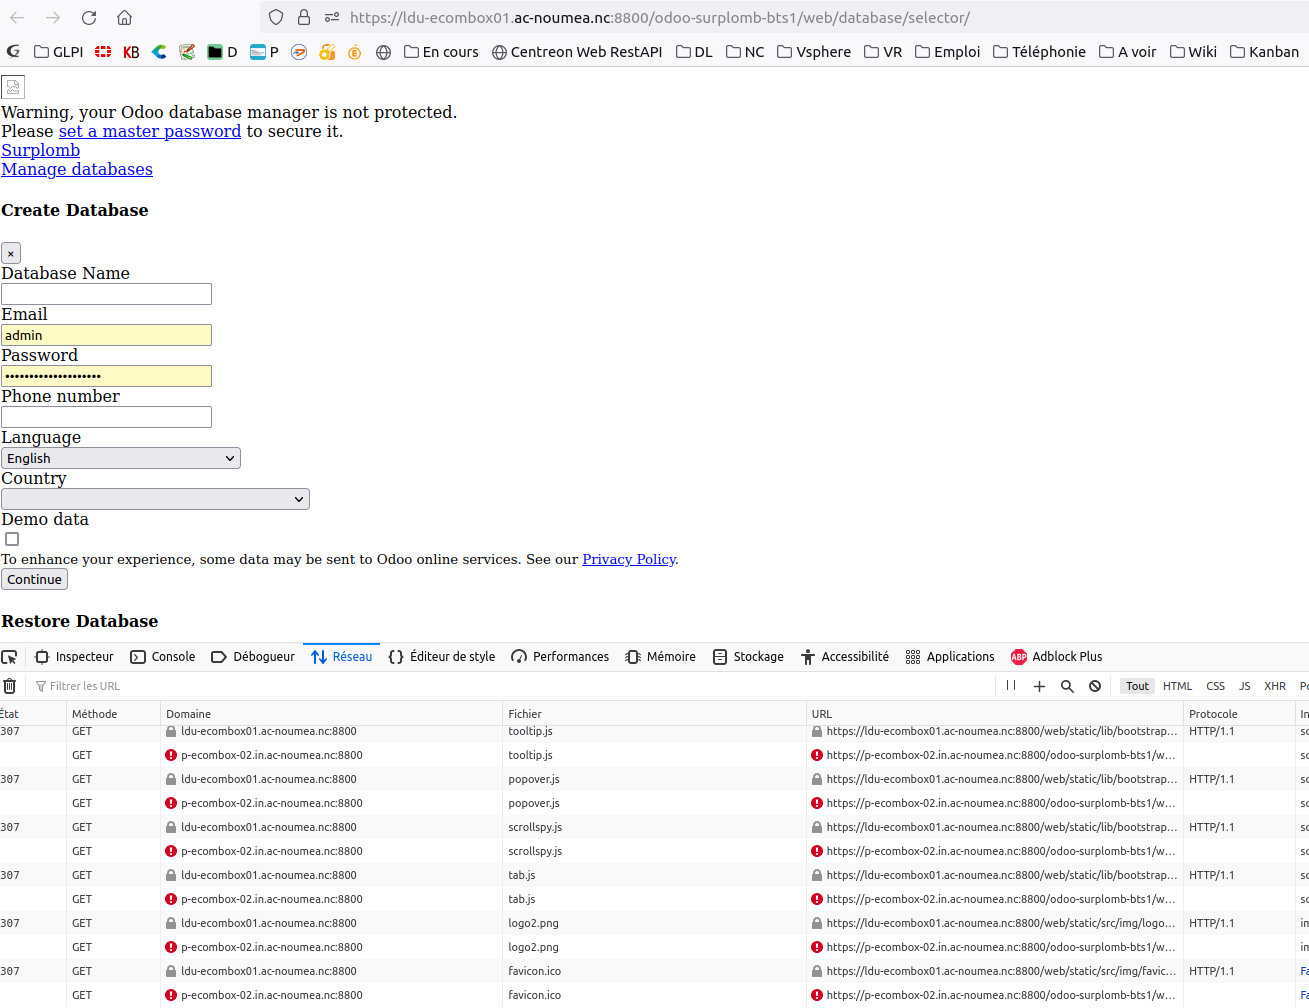Enable the Demo data checkbox
Image resolution: width=1309 pixels, height=1008 pixels.
[x=12, y=539]
